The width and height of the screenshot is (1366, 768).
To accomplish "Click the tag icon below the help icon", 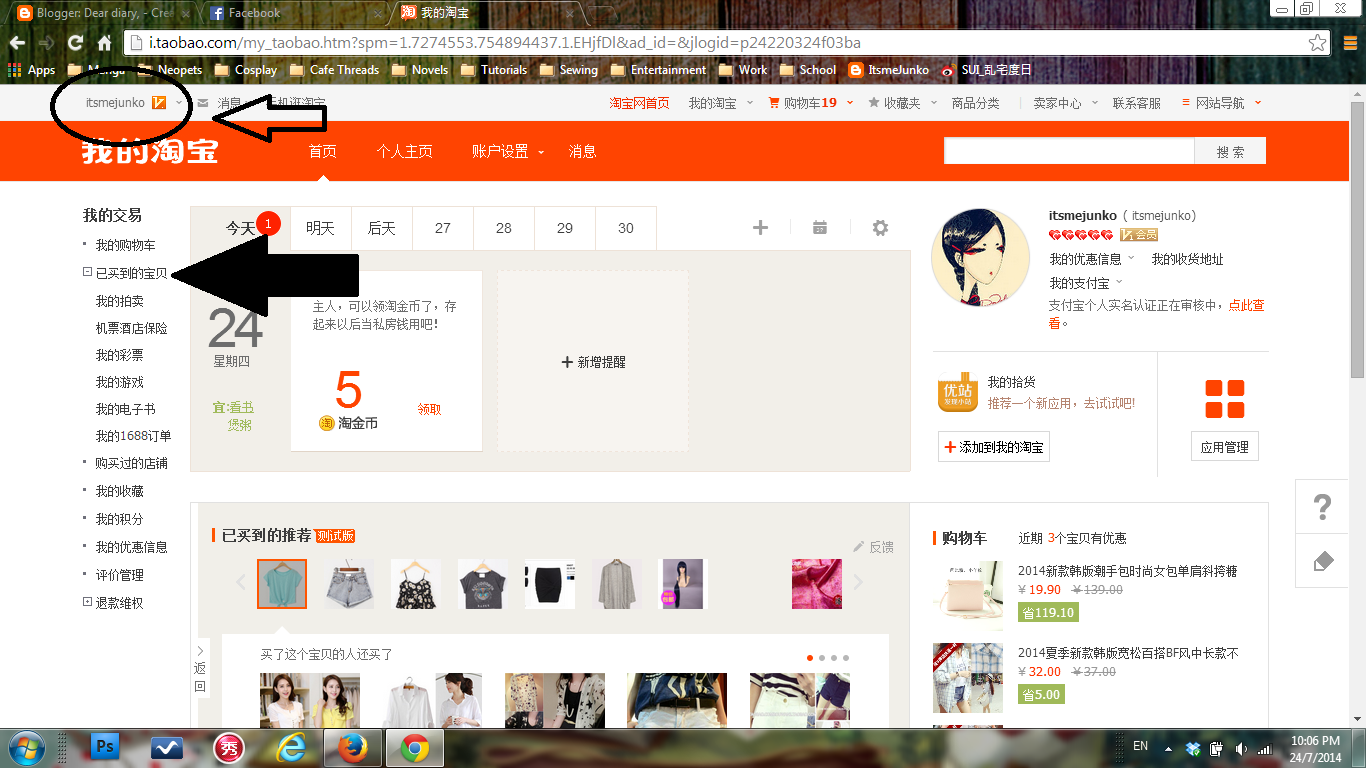I will point(1322,561).
